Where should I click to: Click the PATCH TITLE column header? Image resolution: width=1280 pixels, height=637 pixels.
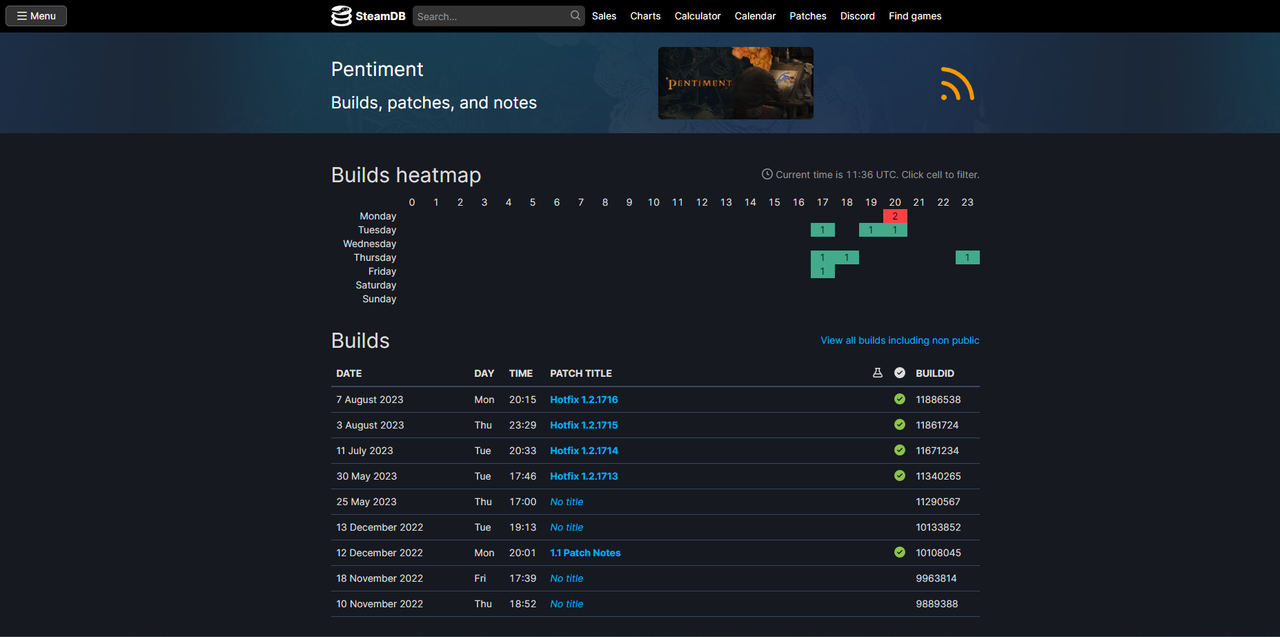point(581,373)
